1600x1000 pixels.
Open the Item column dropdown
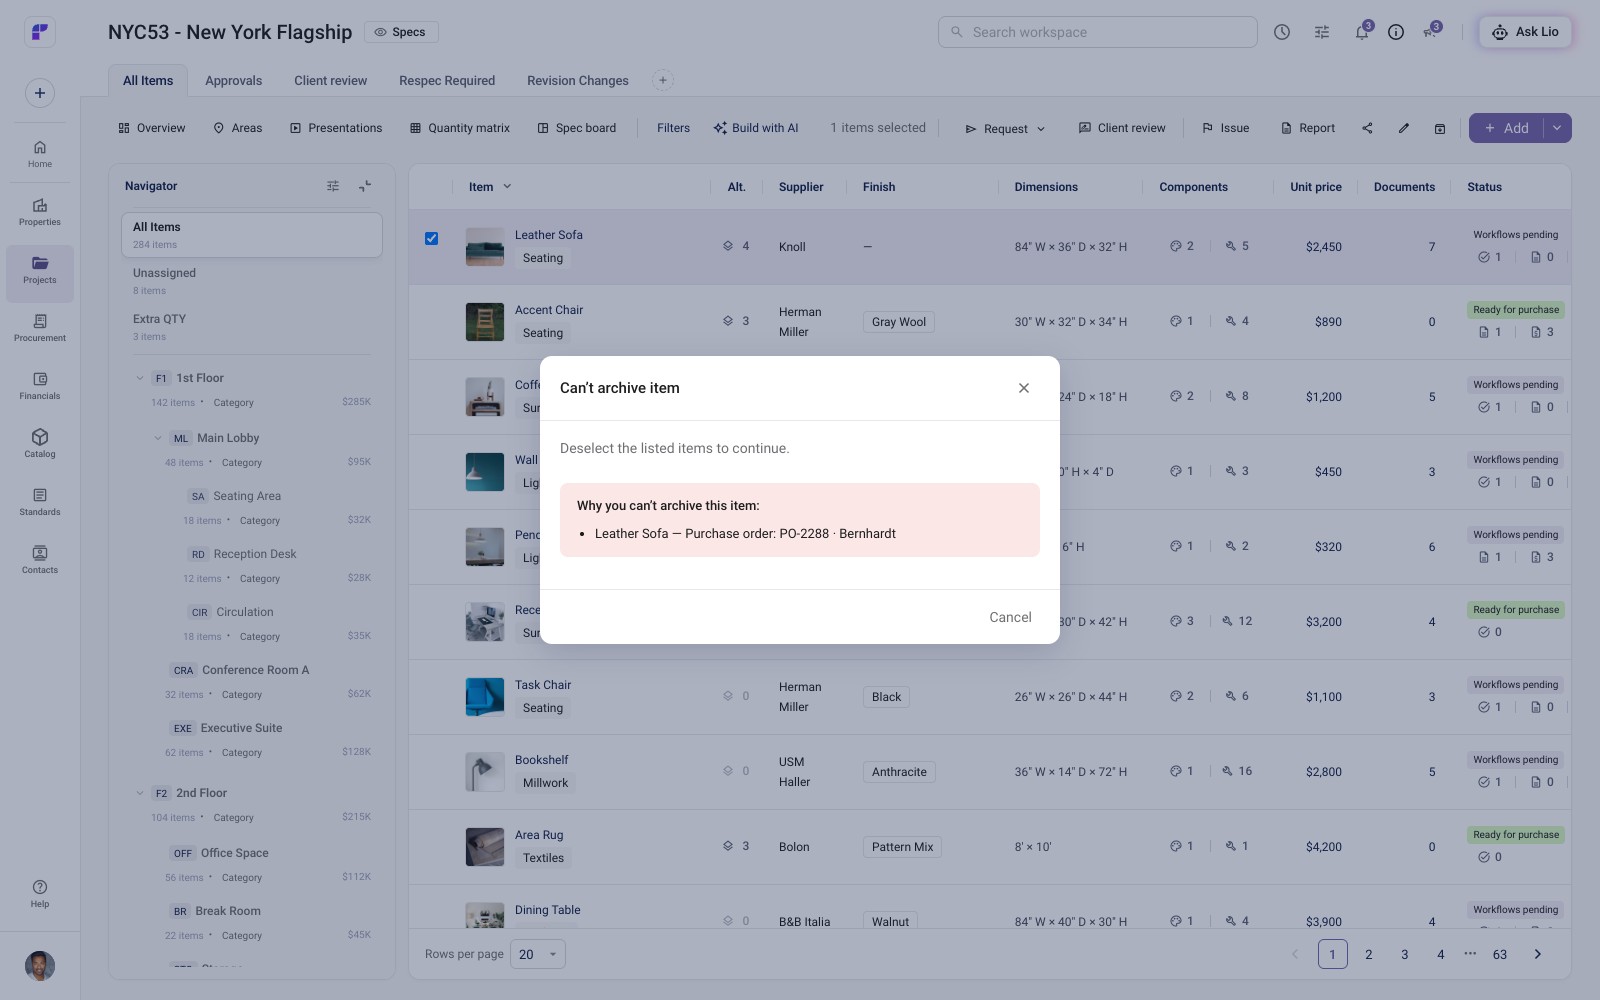(x=507, y=187)
